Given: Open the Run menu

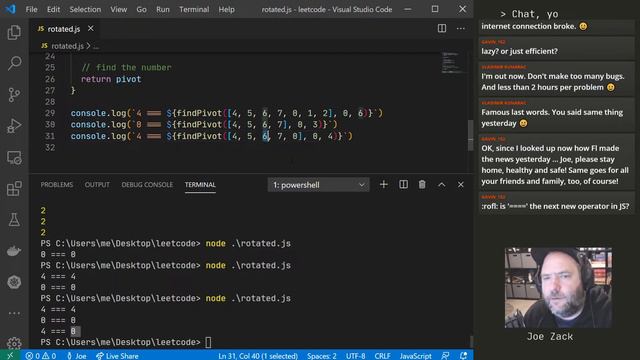Looking at the screenshot, I should 162,9.
